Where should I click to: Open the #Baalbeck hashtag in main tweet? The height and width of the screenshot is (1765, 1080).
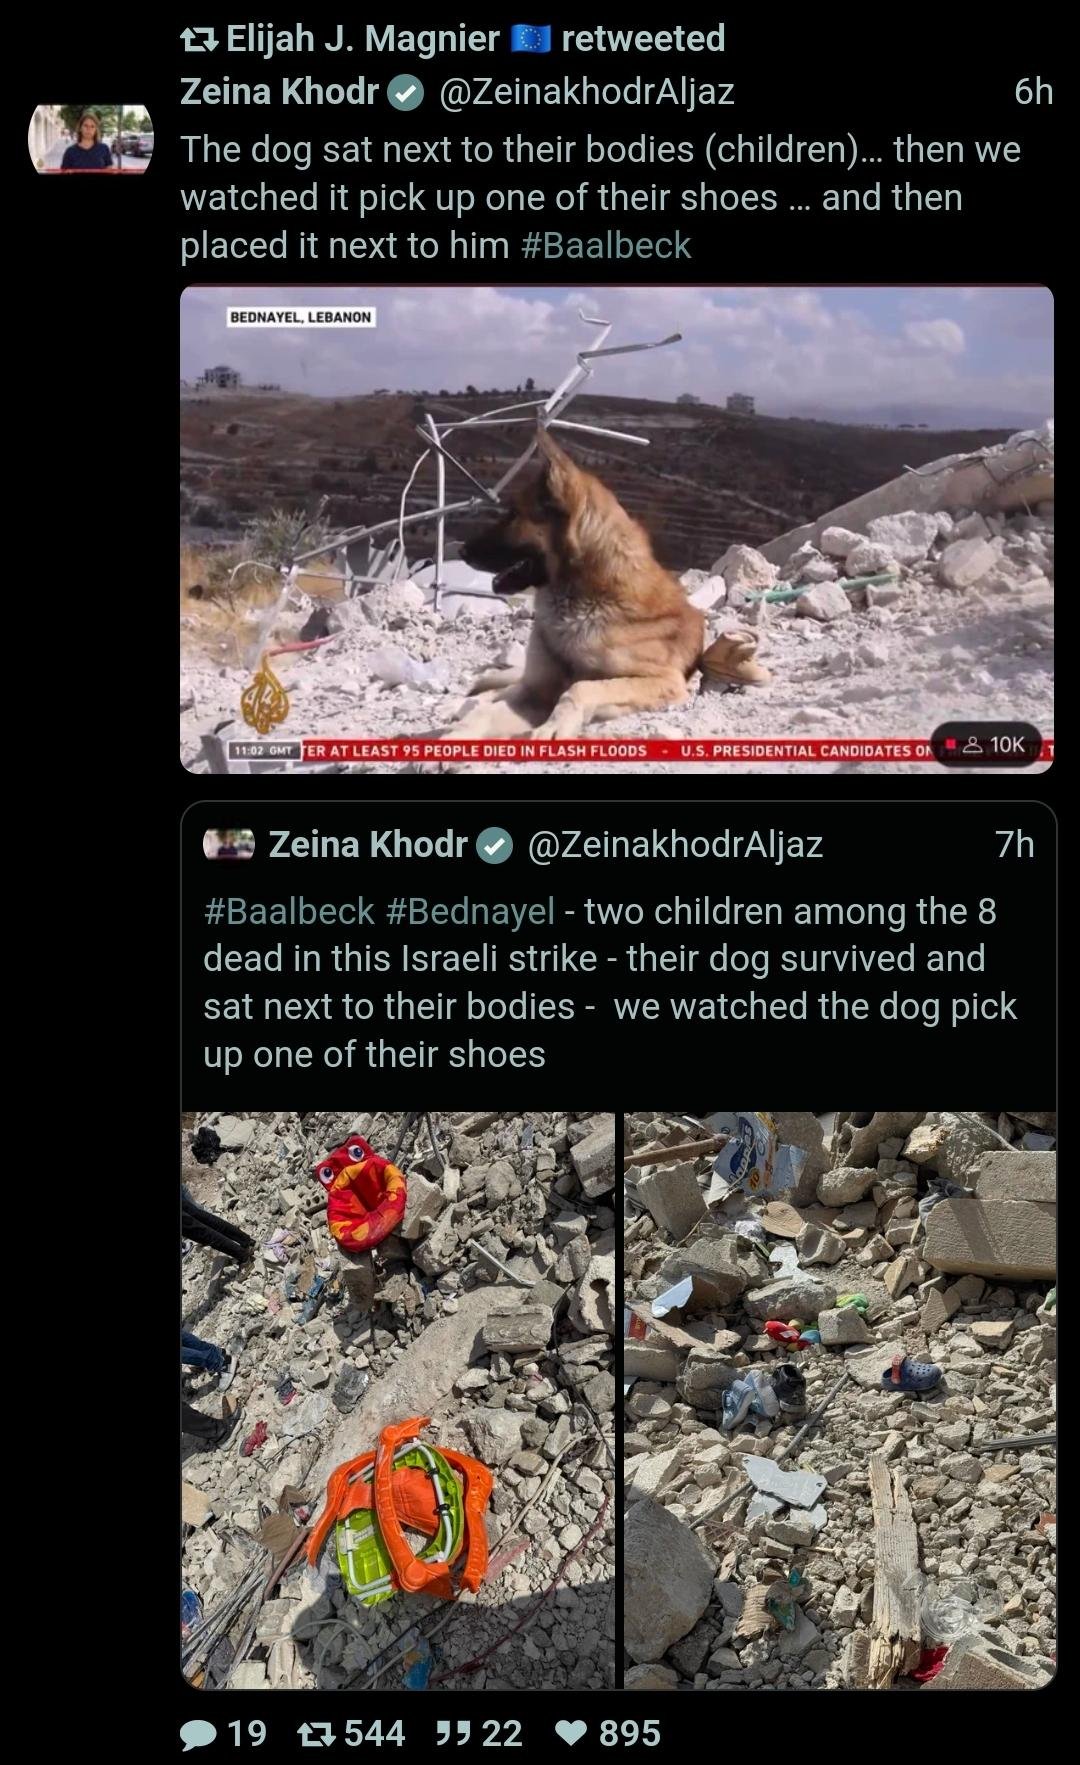(x=606, y=245)
